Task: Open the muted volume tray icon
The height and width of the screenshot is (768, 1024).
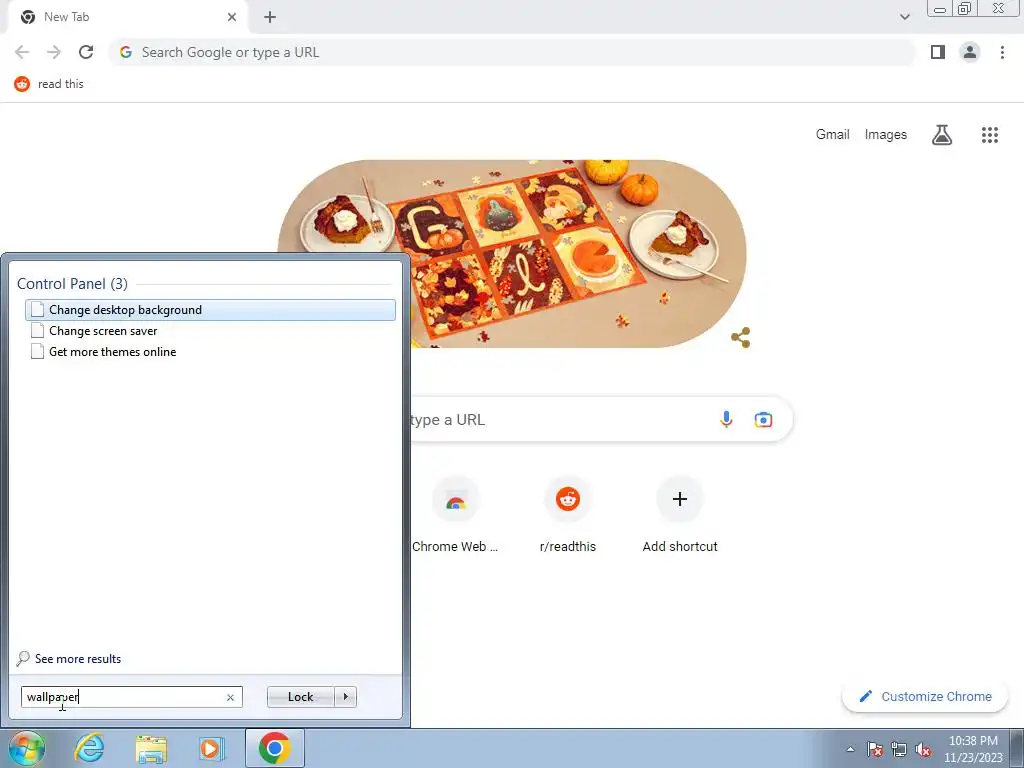Action: click(x=923, y=749)
